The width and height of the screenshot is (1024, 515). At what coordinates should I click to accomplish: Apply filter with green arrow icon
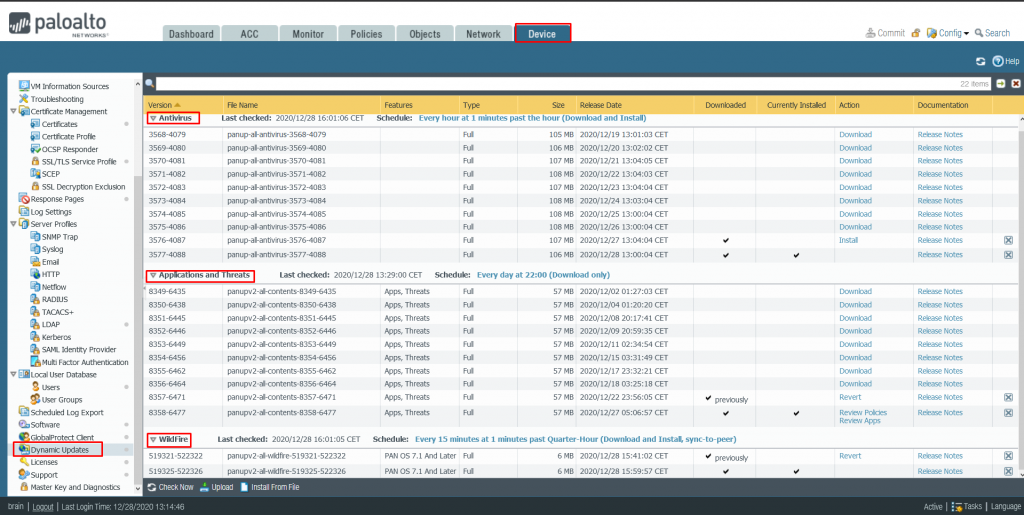pyautogui.click(x=1001, y=84)
